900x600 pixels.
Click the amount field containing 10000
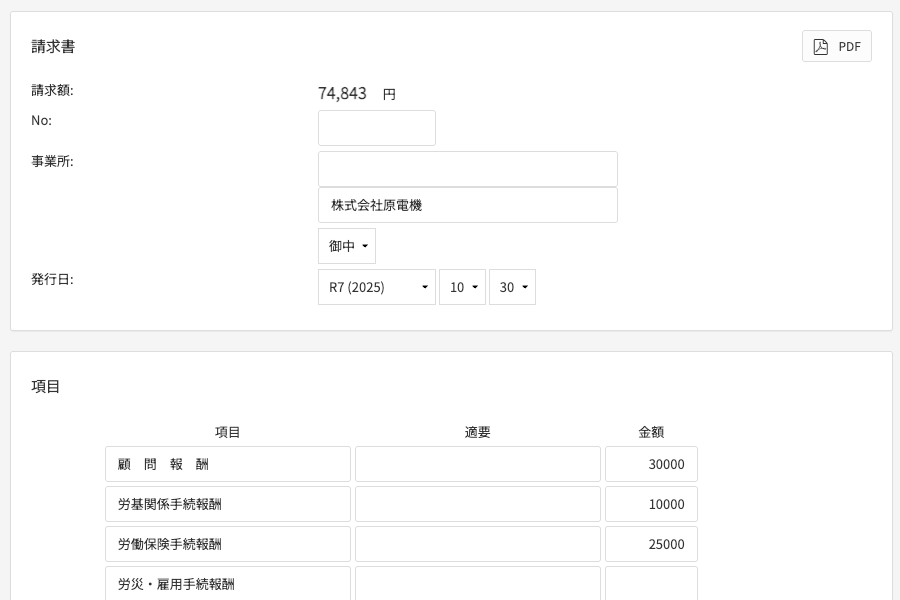[651, 504]
